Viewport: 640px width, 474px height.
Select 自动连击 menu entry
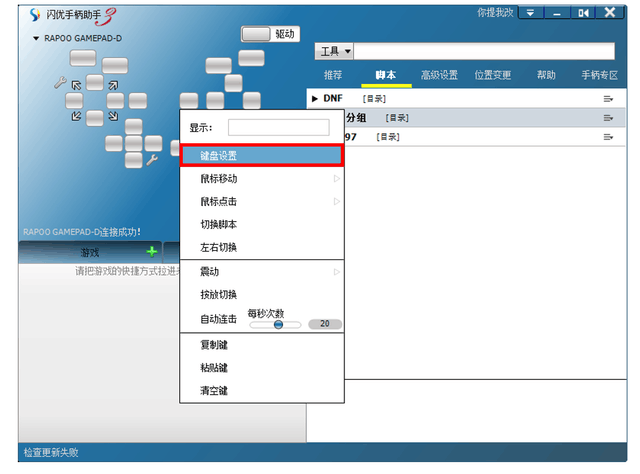(x=218, y=319)
